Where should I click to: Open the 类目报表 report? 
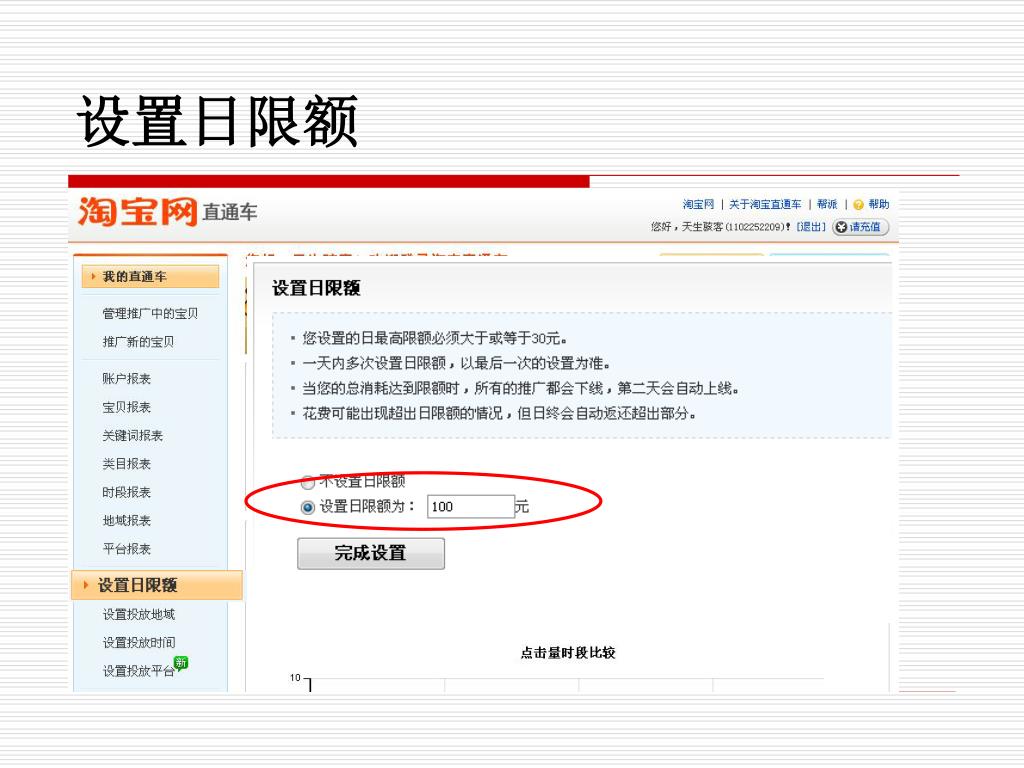tap(126, 464)
